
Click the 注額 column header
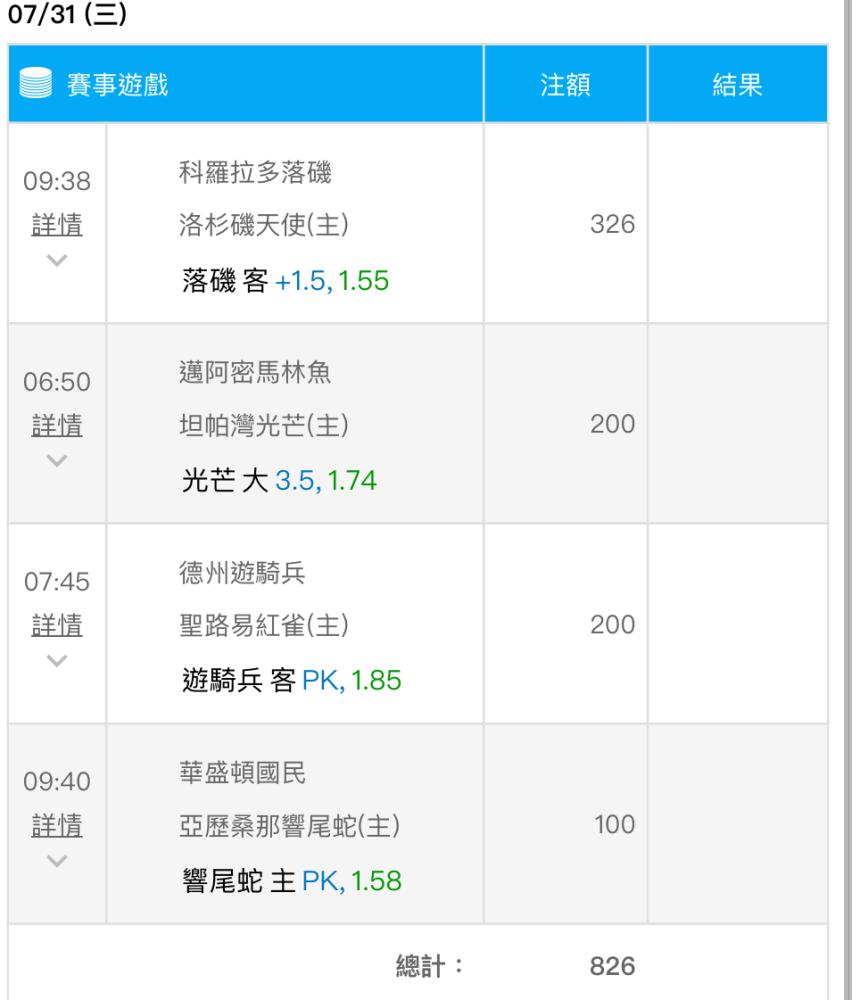point(565,84)
